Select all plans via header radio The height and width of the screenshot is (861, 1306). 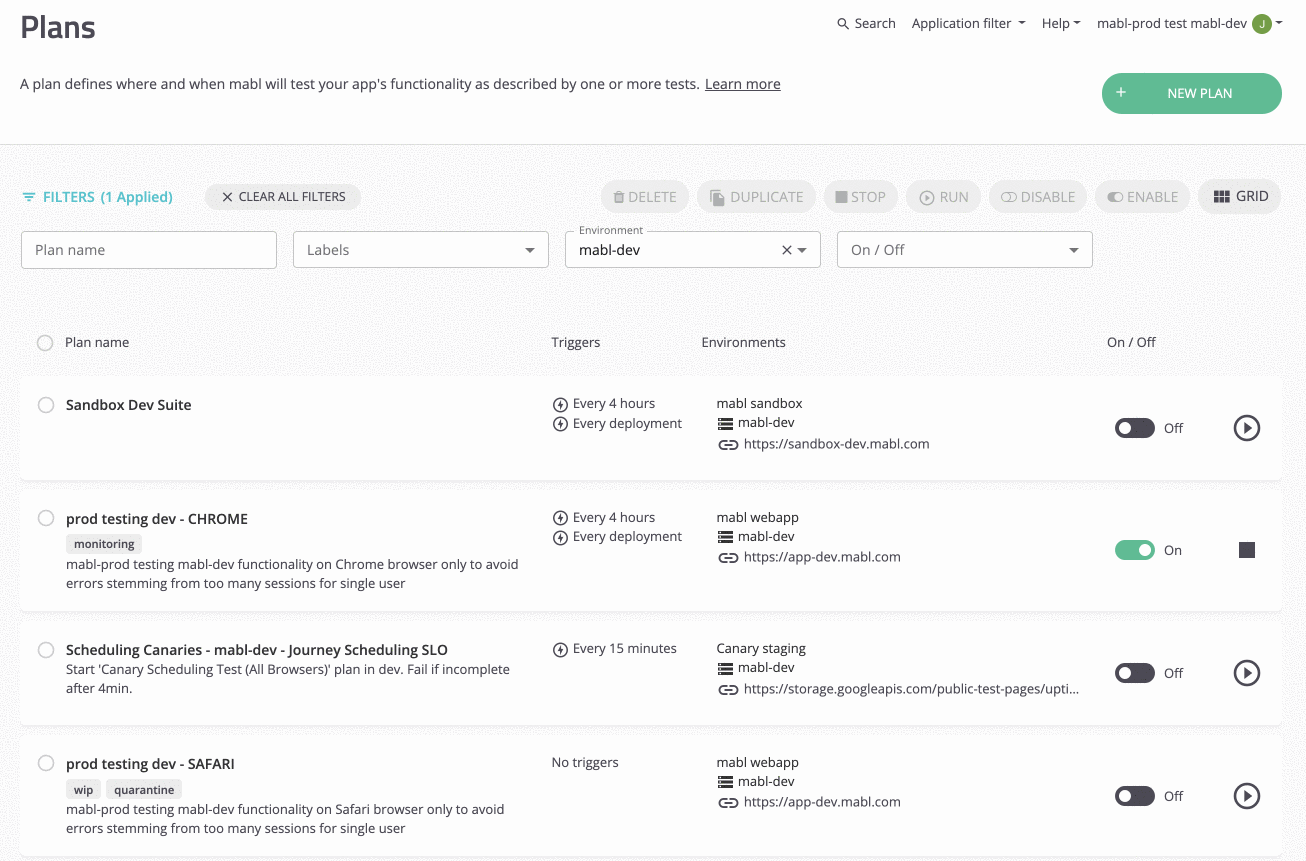click(45, 343)
